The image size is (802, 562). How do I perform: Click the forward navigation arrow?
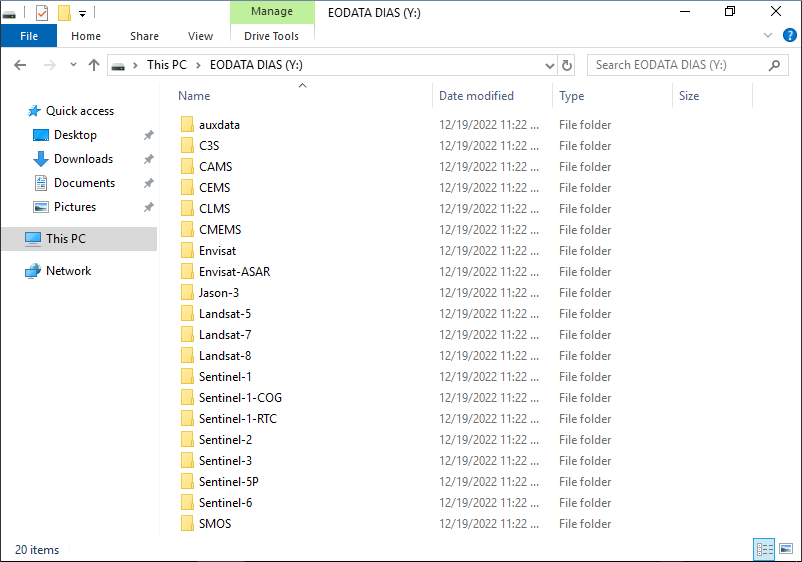pyautogui.click(x=50, y=65)
